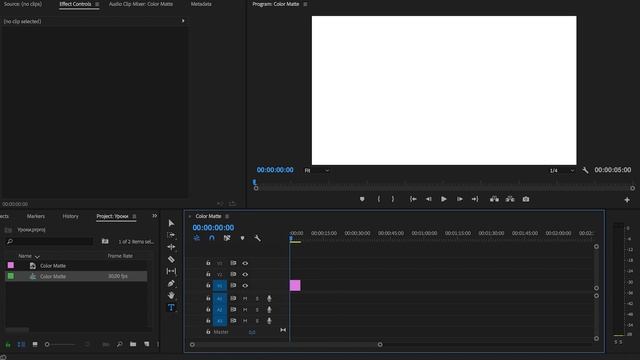The width and height of the screenshot is (640, 360).
Task: Go to Out point in Program monitor
Action: click(x=475, y=199)
